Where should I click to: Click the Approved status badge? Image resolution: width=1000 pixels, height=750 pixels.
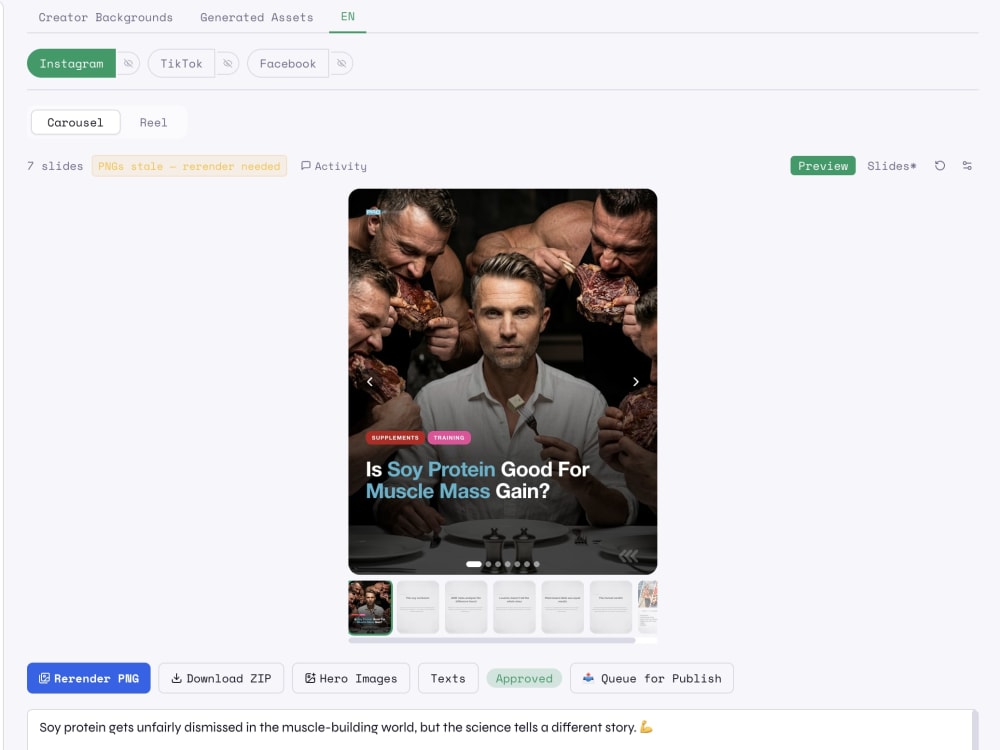[524, 678]
